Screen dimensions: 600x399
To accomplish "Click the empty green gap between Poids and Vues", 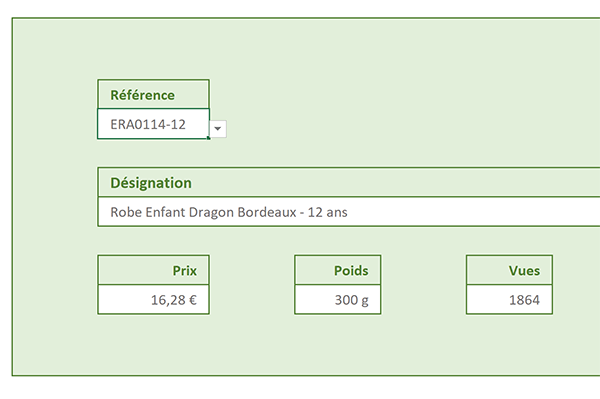I will point(424,285).
